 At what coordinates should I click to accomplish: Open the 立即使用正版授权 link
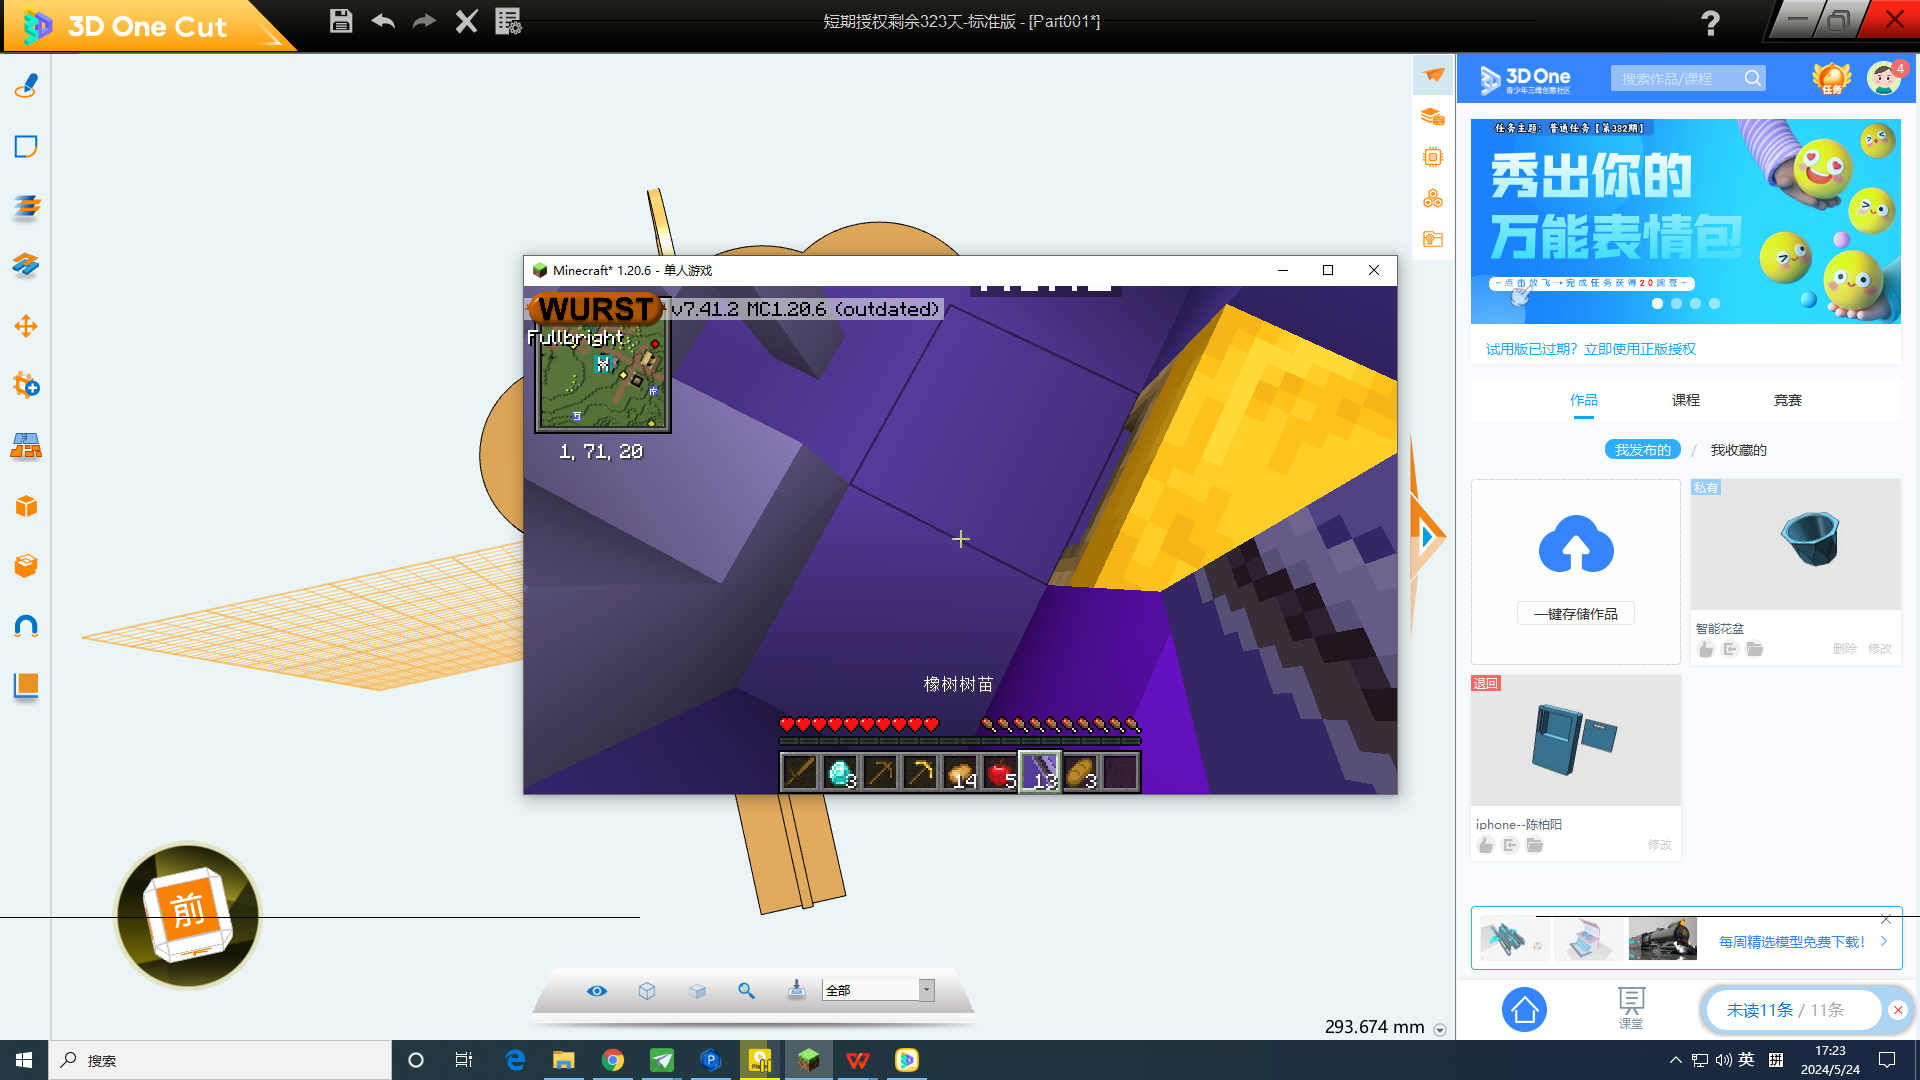click(x=1640, y=349)
